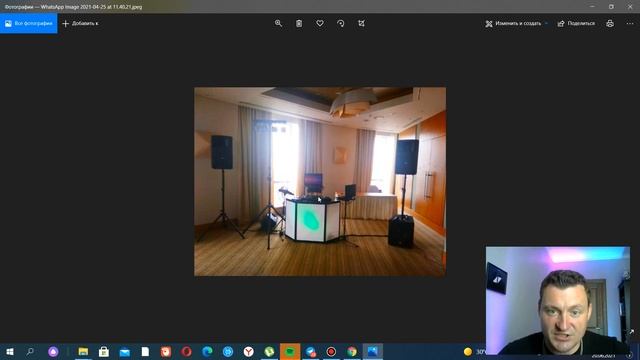Switch to the Photos app taskbar icon
640x360 pixels.
tap(373, 351)
